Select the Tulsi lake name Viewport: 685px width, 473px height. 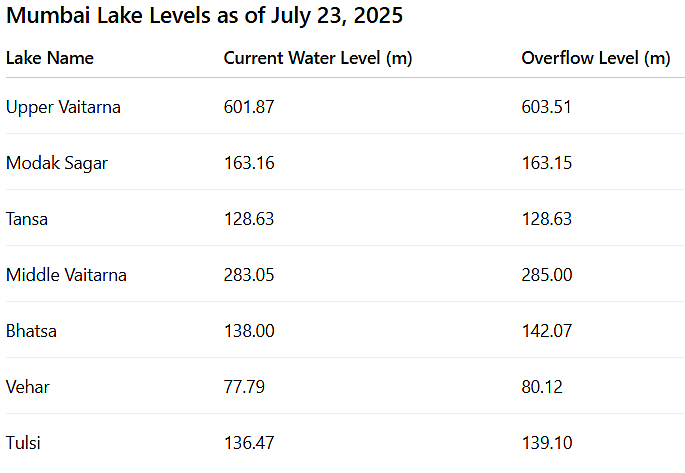click(x=23, y=443)
